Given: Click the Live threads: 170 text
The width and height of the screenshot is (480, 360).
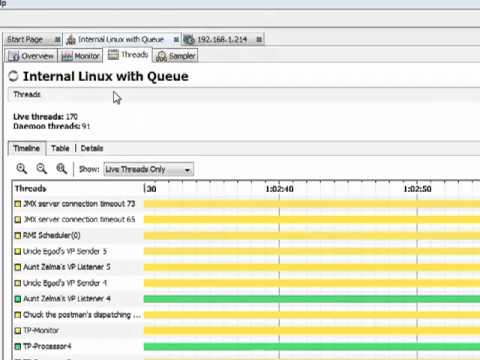Looking at the screenshot, I should [45, 117].
